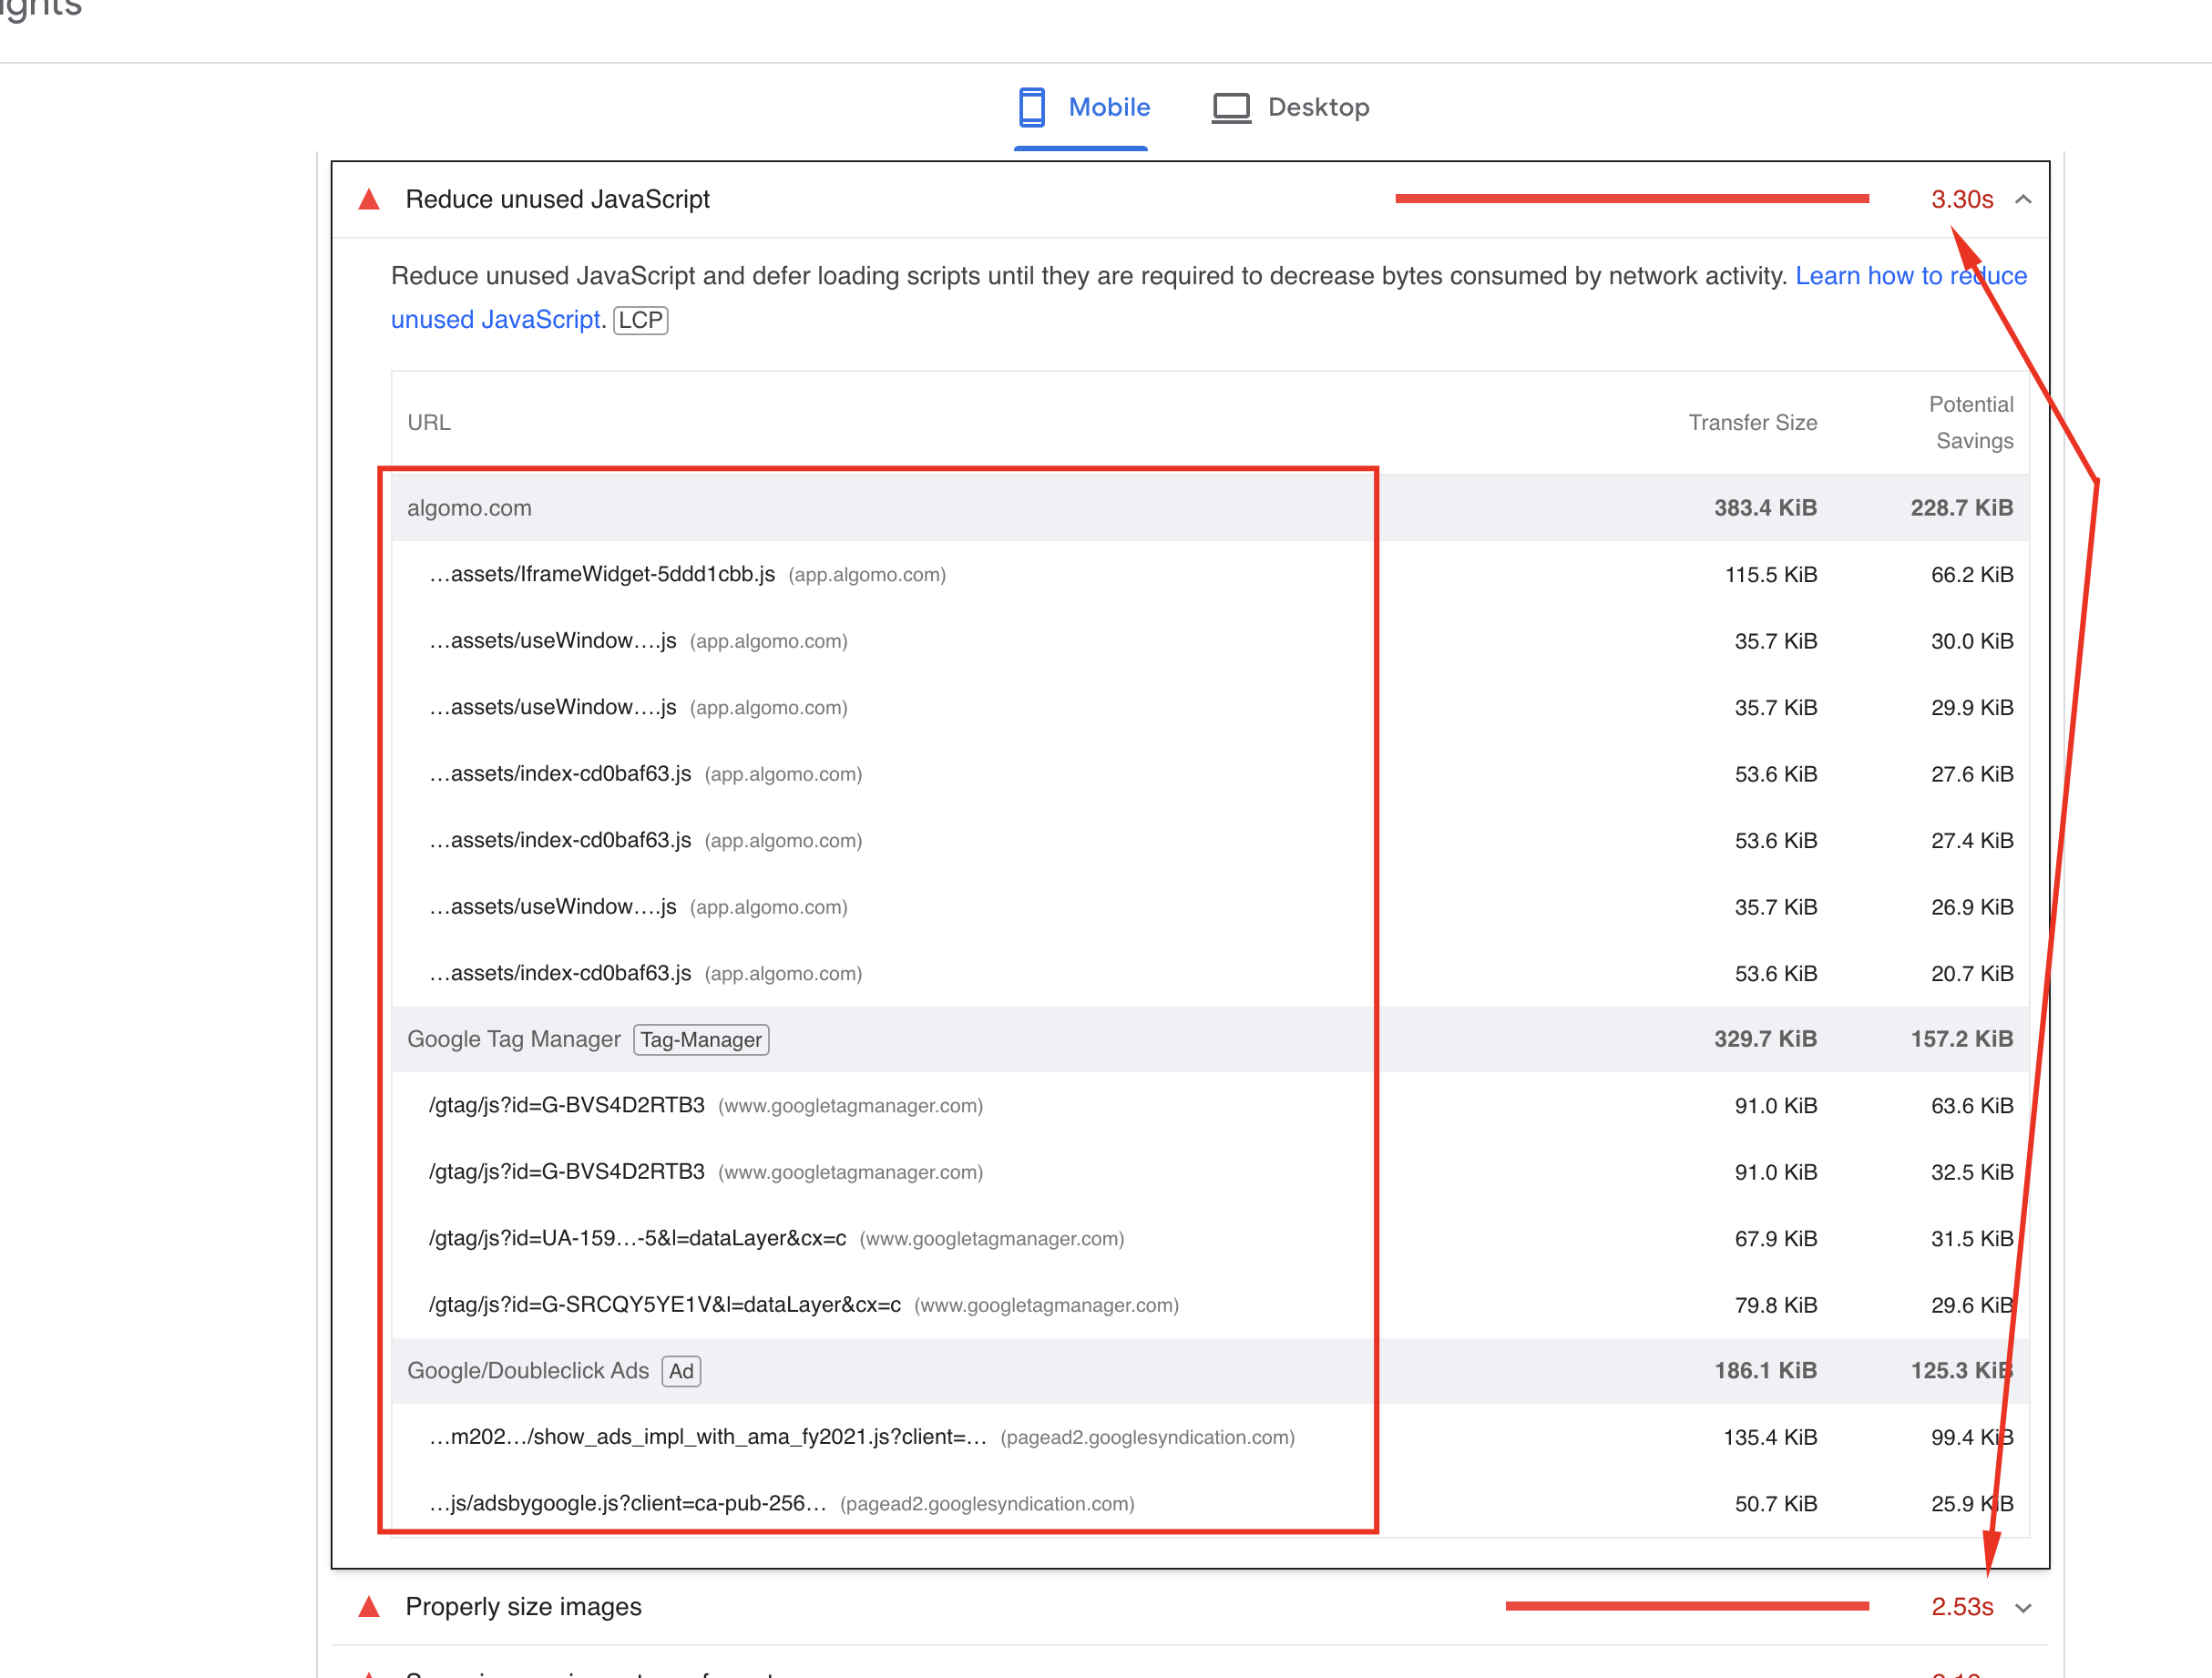
Task: Click the Transfer Size column header
Action: pyautogui.click(x=1752, y=422)
